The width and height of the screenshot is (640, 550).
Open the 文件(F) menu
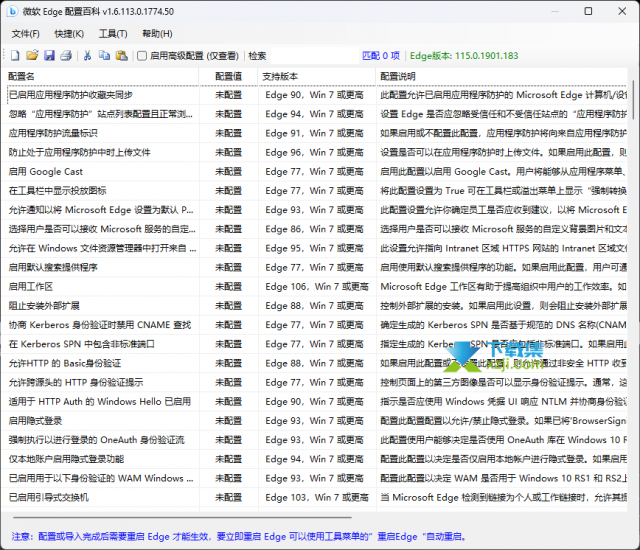pos(25,34)
